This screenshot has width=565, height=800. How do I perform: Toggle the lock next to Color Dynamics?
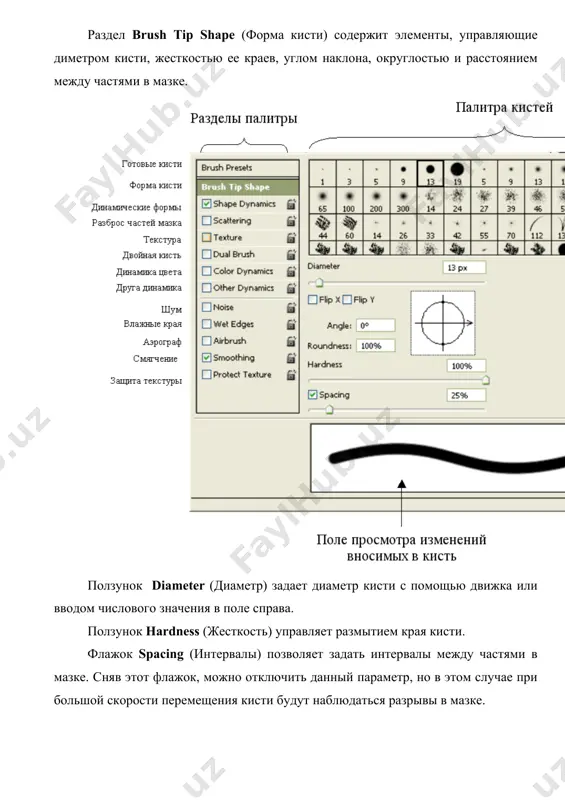point(291,271)
